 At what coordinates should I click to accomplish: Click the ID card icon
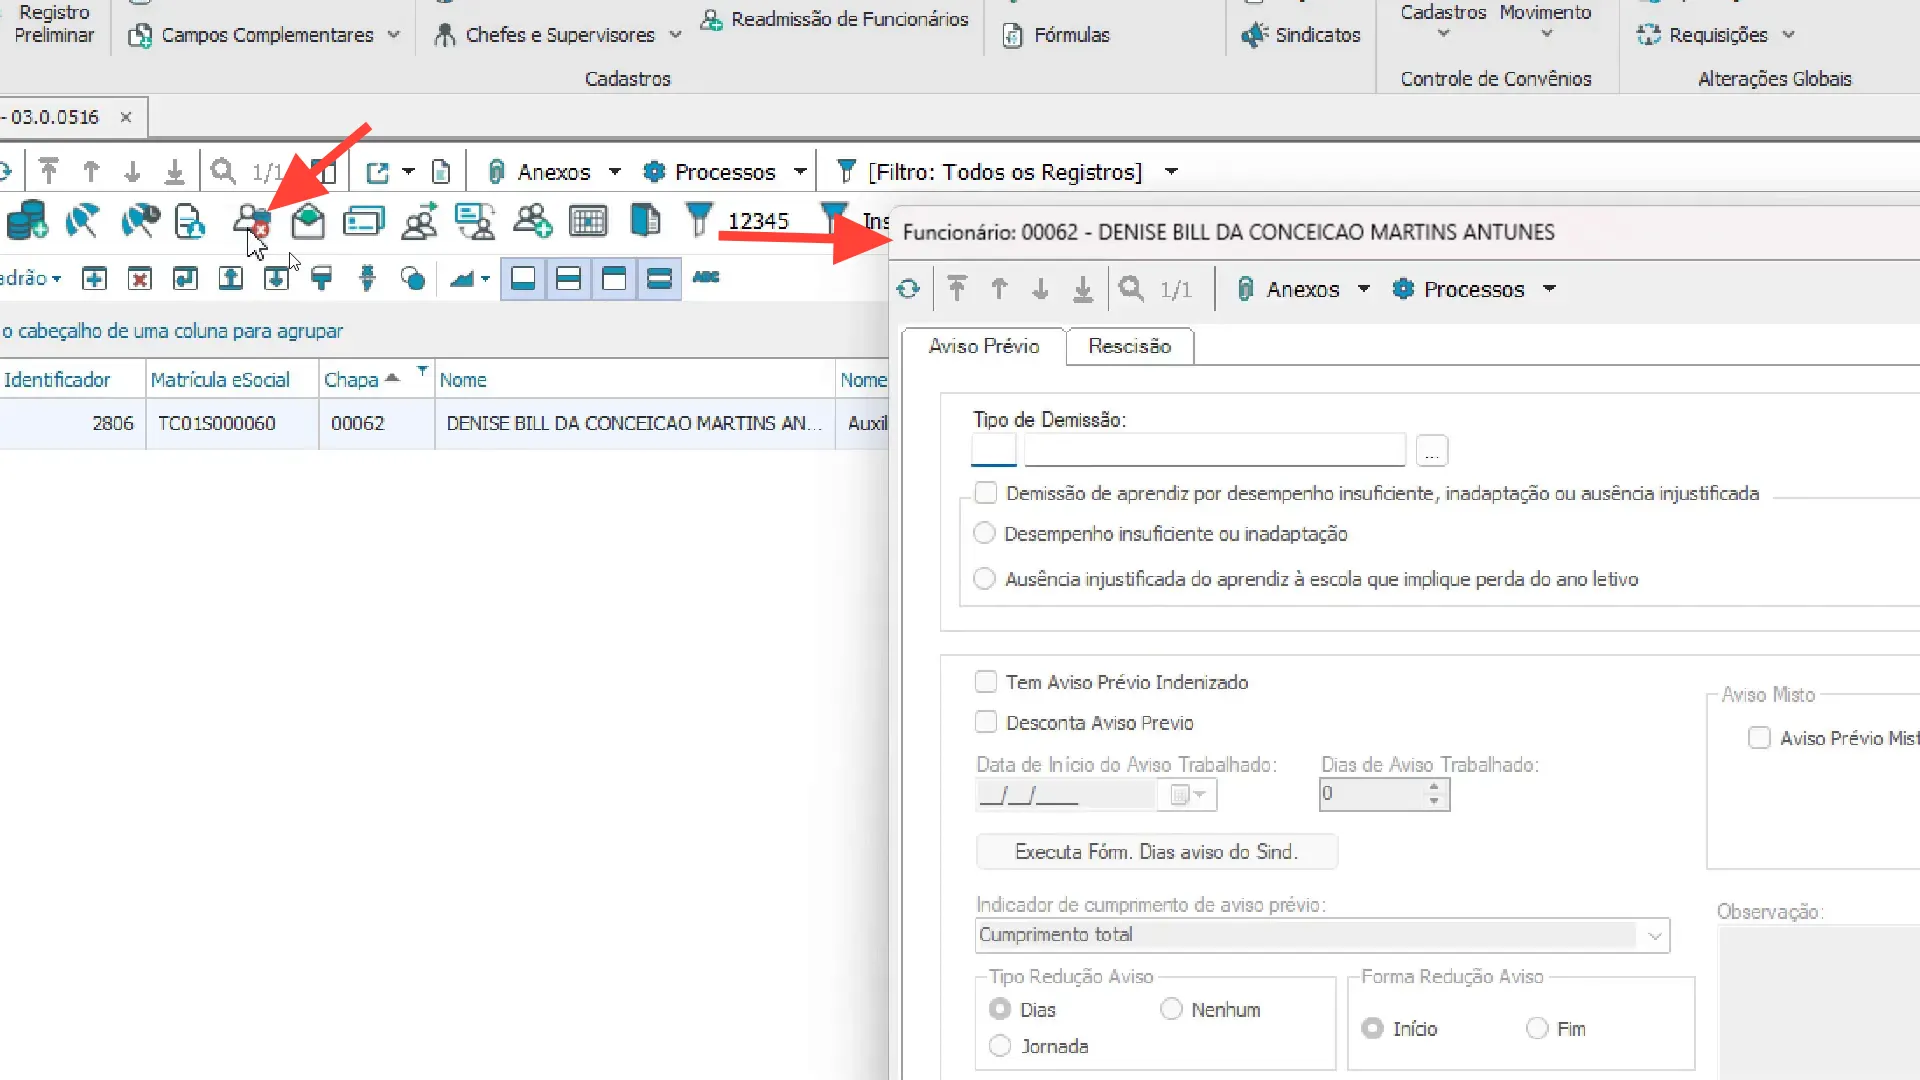click(x=363, y=221)
